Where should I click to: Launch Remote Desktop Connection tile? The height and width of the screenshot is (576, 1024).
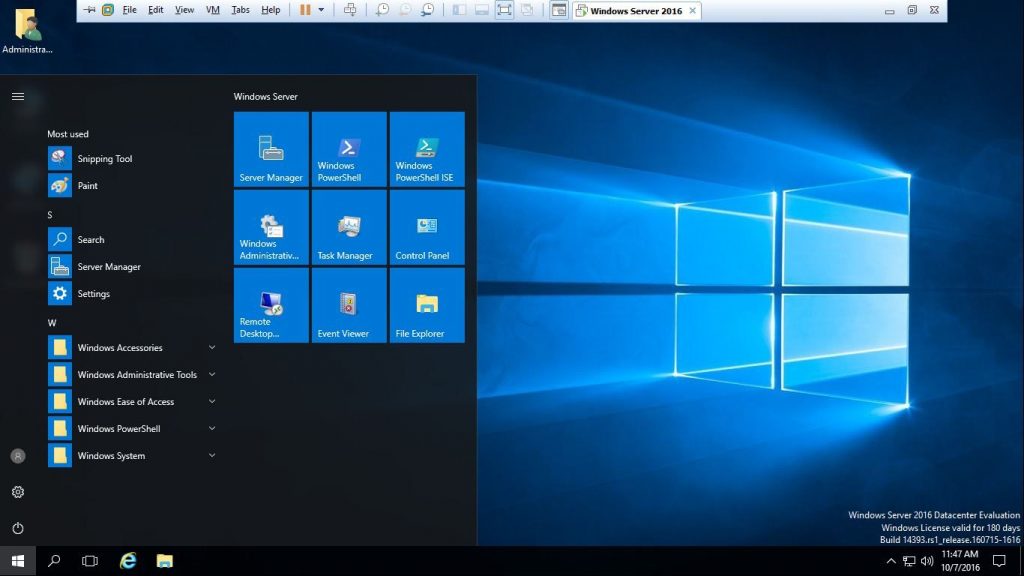click(x=270, y=305)
